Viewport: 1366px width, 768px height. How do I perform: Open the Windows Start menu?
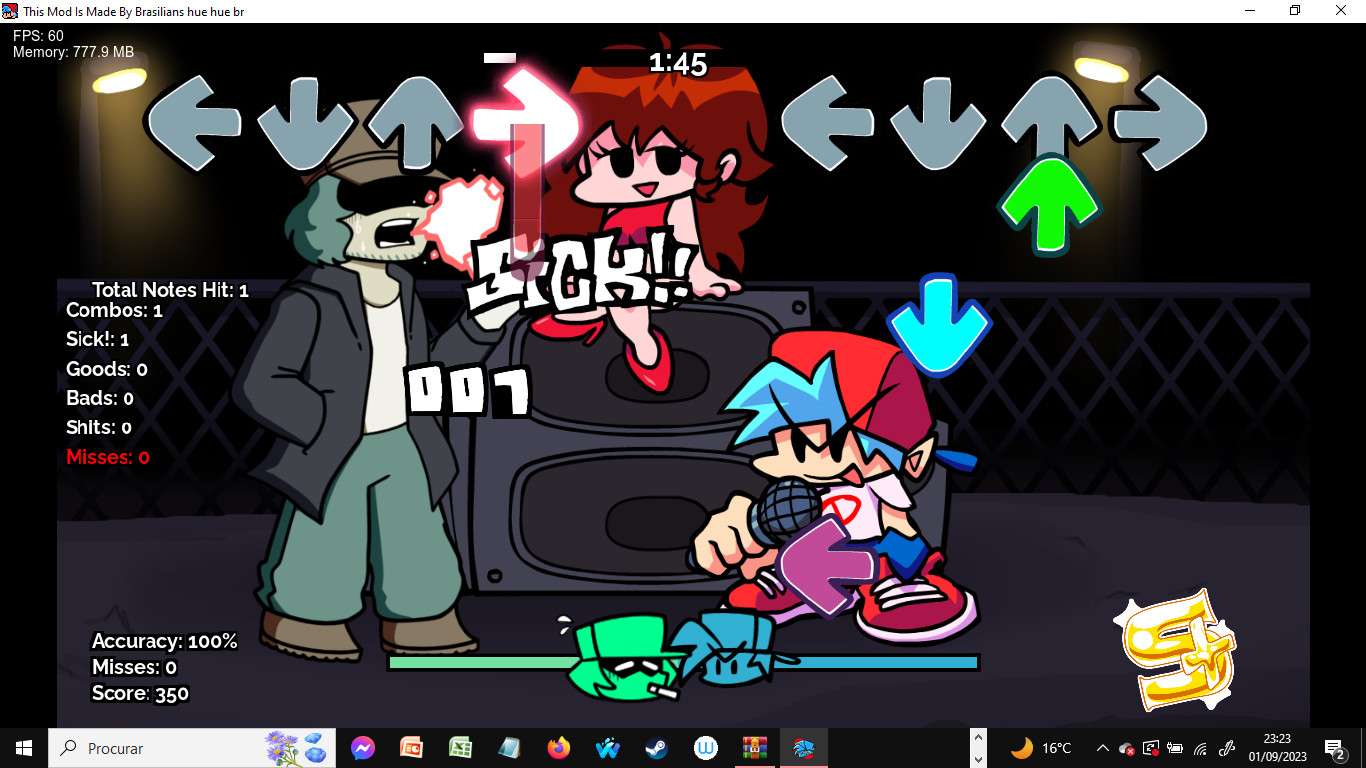pos(24,748)
